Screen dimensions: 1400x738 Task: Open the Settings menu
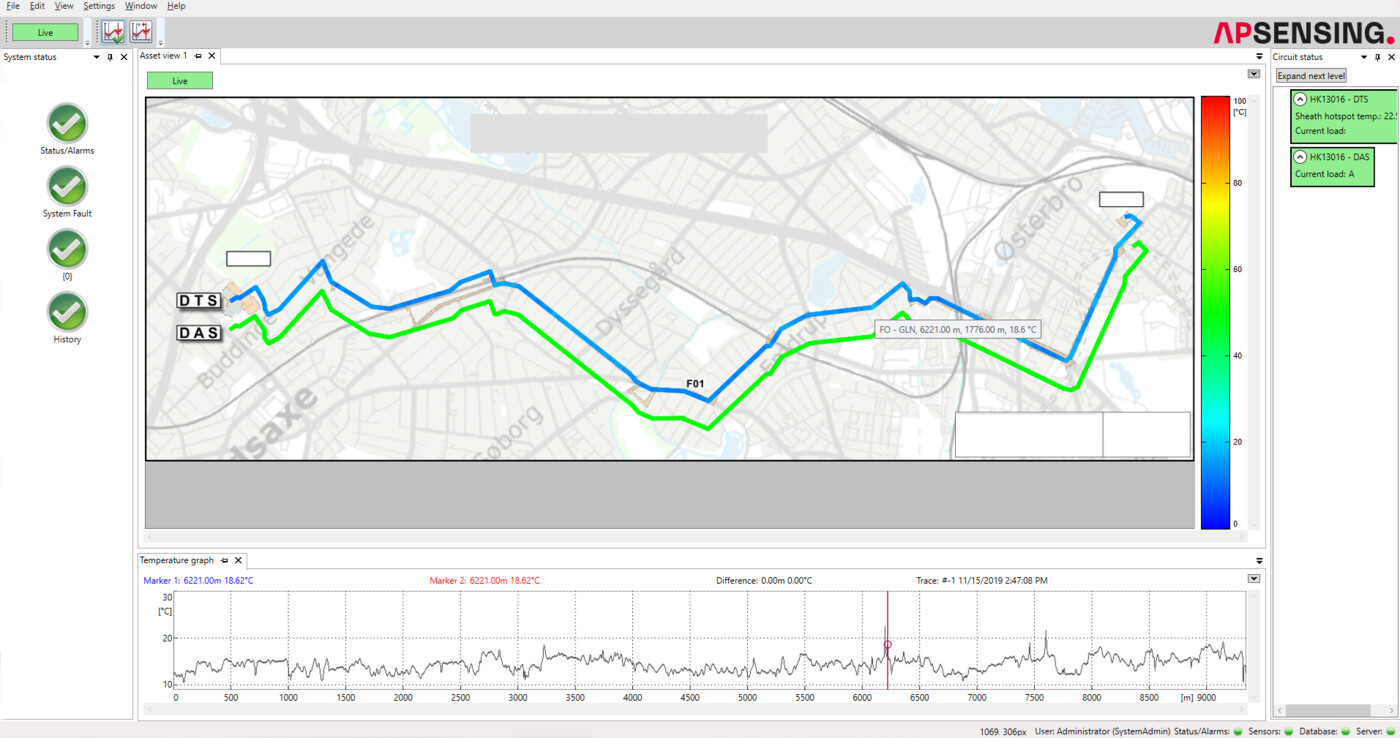pos(99,6)
